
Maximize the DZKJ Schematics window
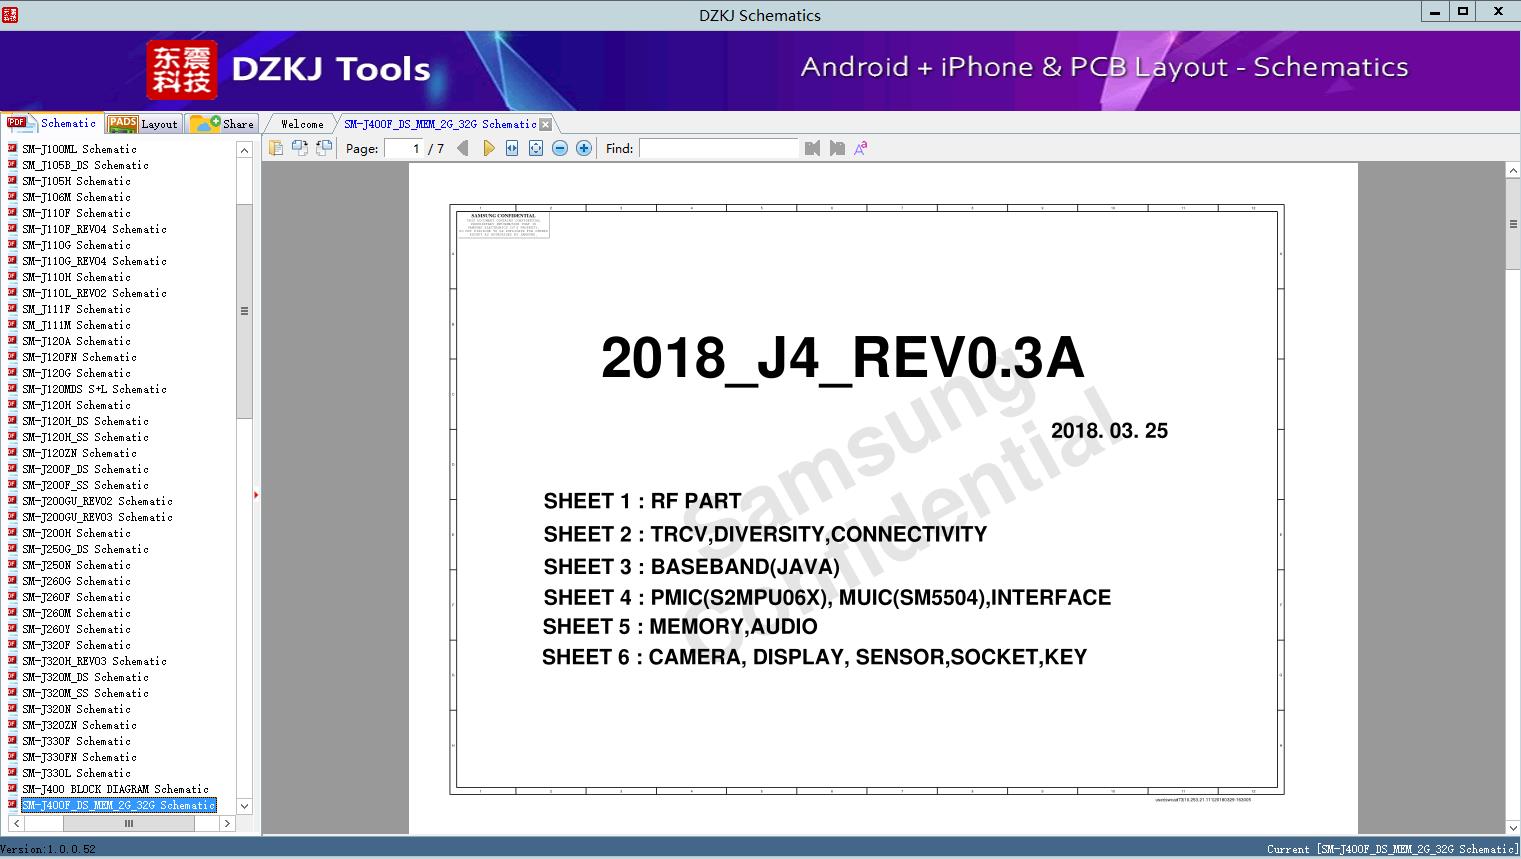pyautogui.click(x=1462, y=12)
